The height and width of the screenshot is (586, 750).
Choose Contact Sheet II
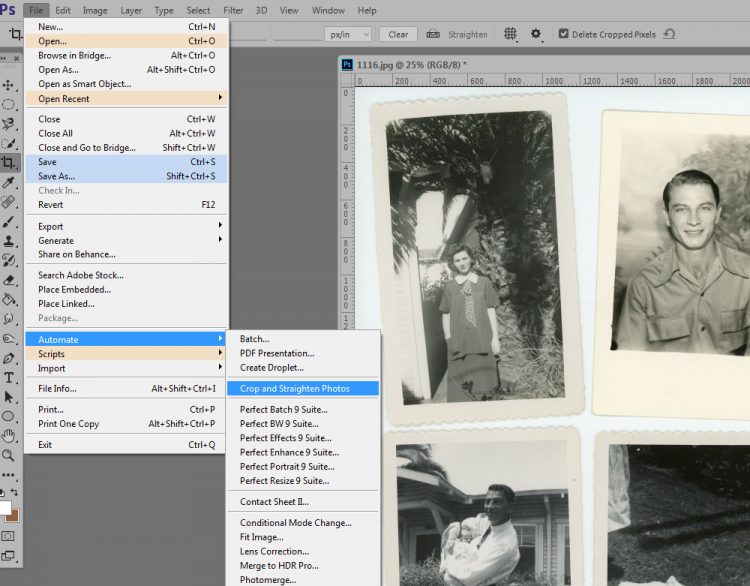pyautogui.click(x=303, y=502)
